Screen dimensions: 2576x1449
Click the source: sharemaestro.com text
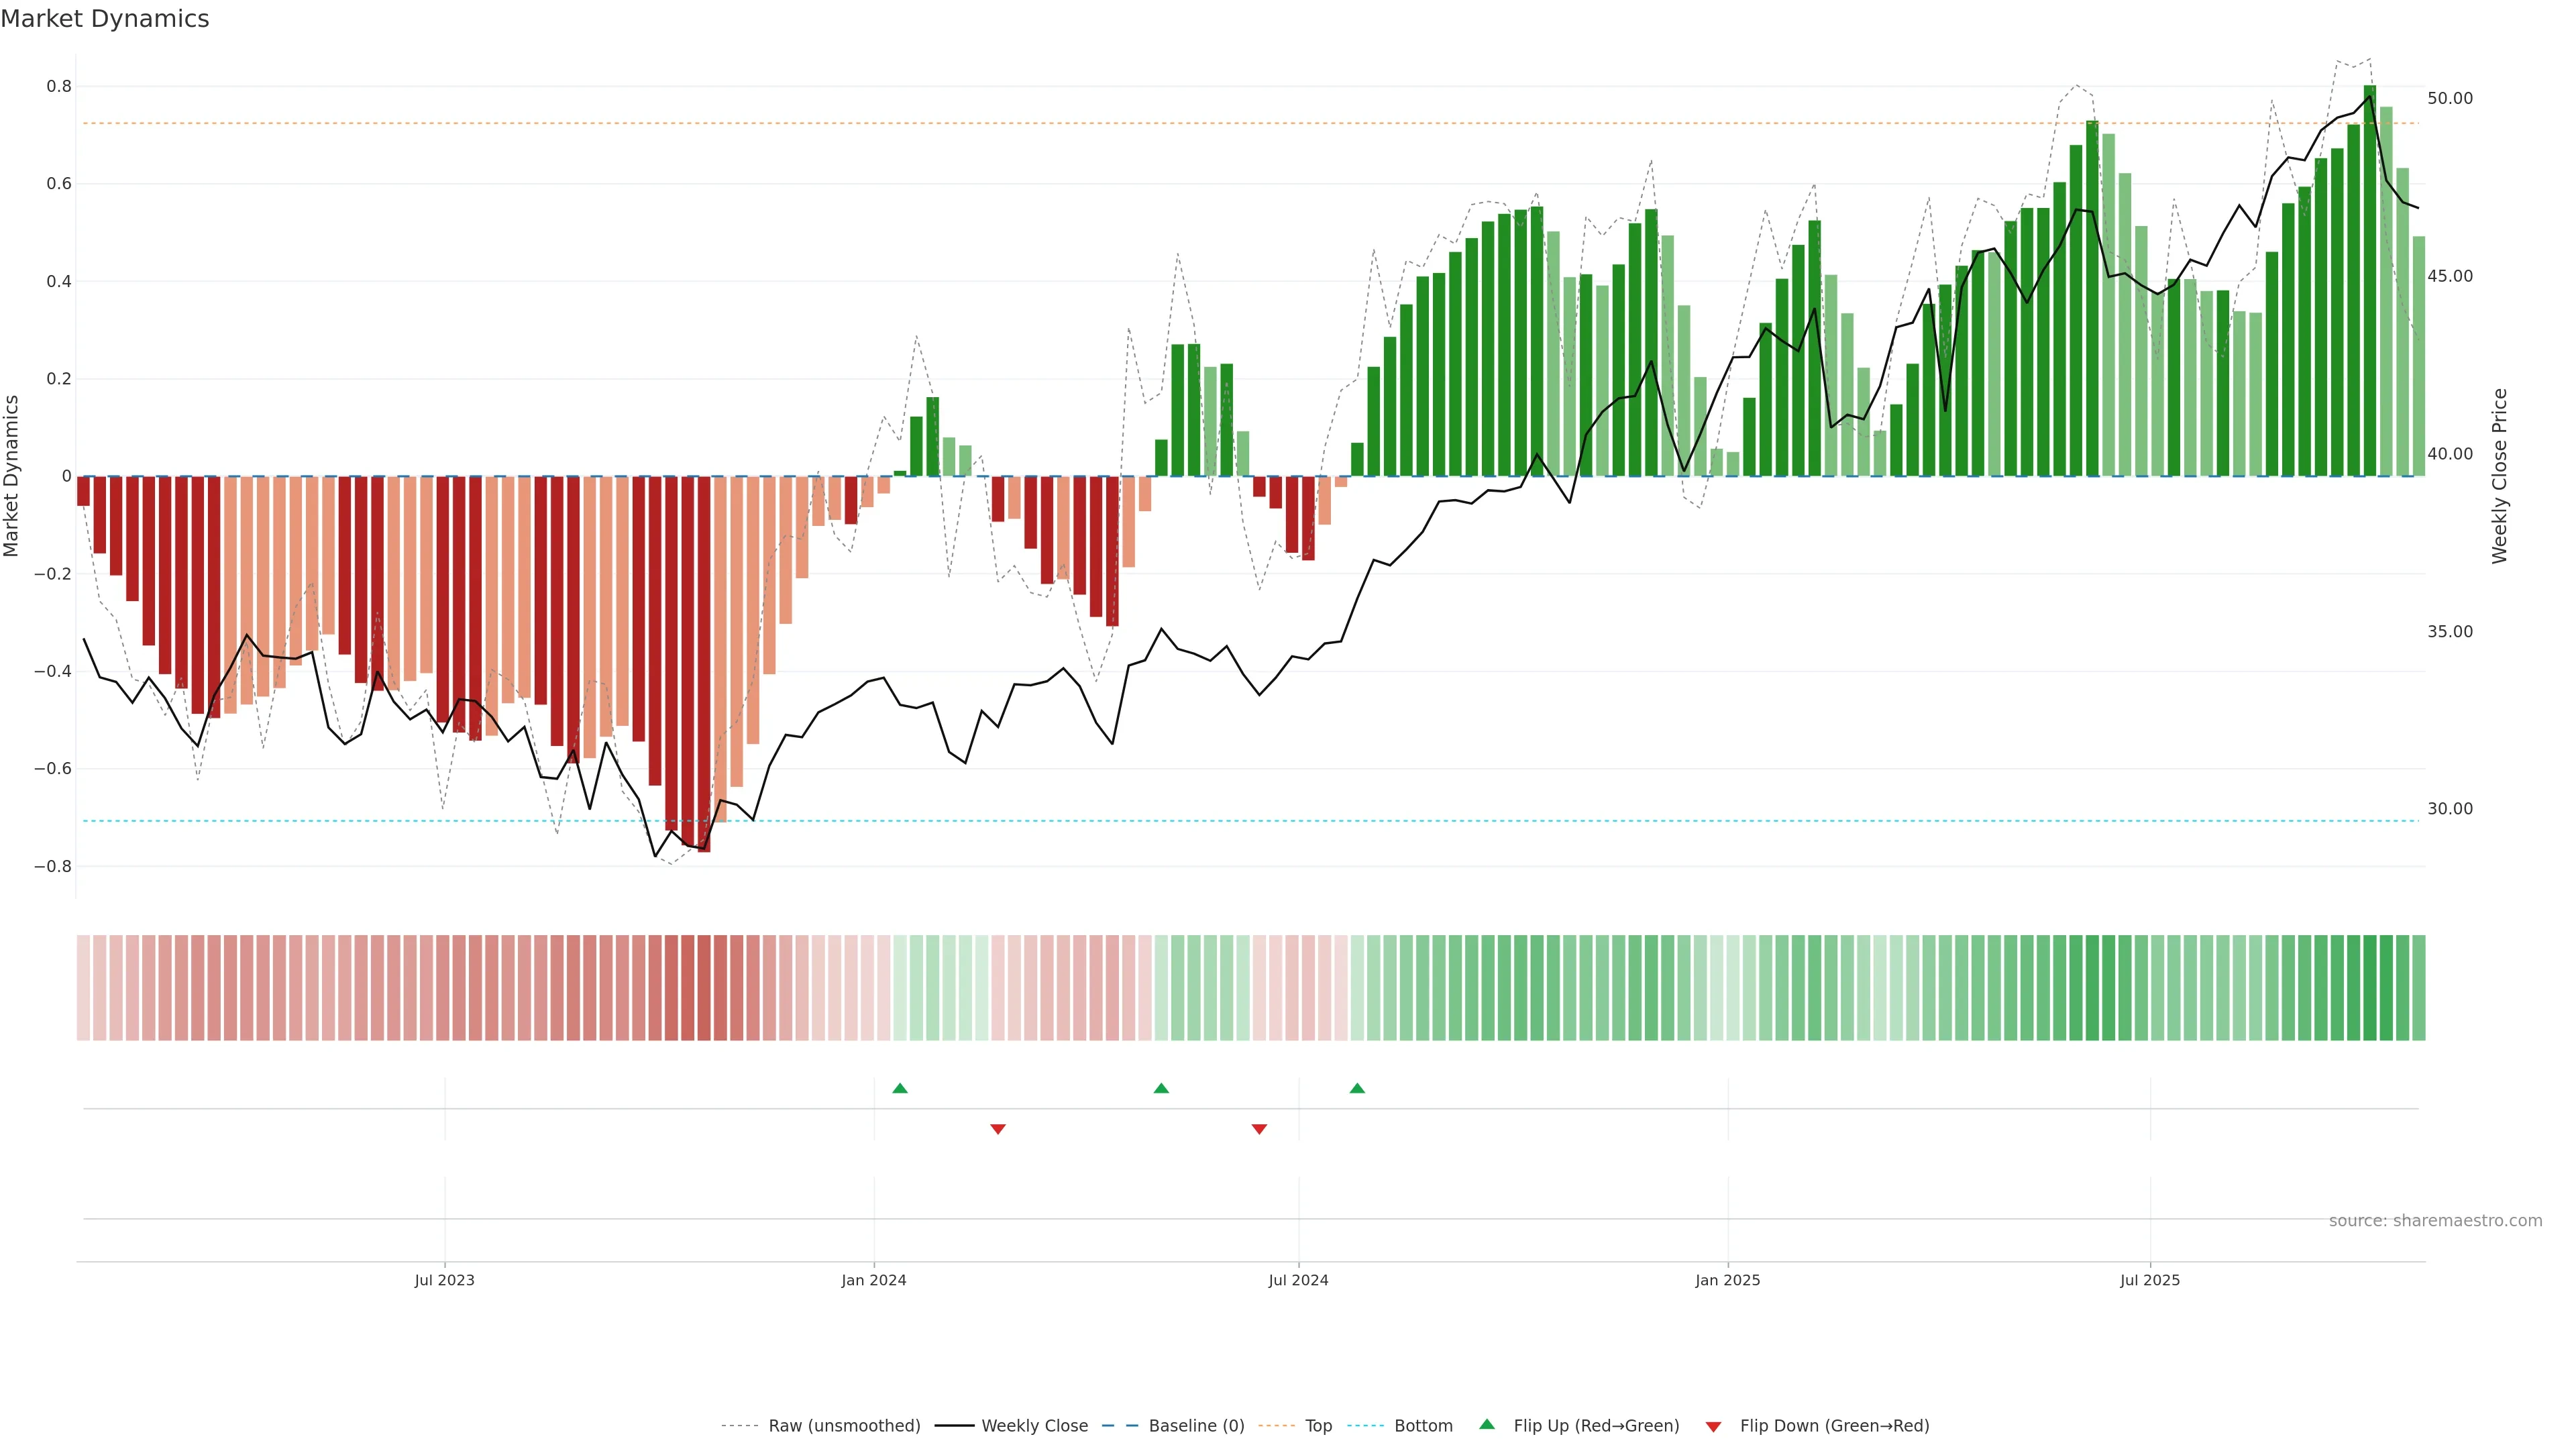pos(2435,1220)
